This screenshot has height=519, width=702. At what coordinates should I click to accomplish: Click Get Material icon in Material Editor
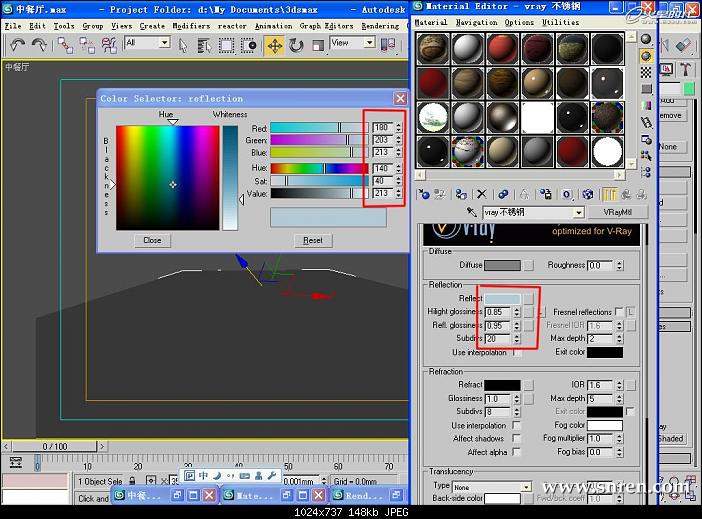424,194
